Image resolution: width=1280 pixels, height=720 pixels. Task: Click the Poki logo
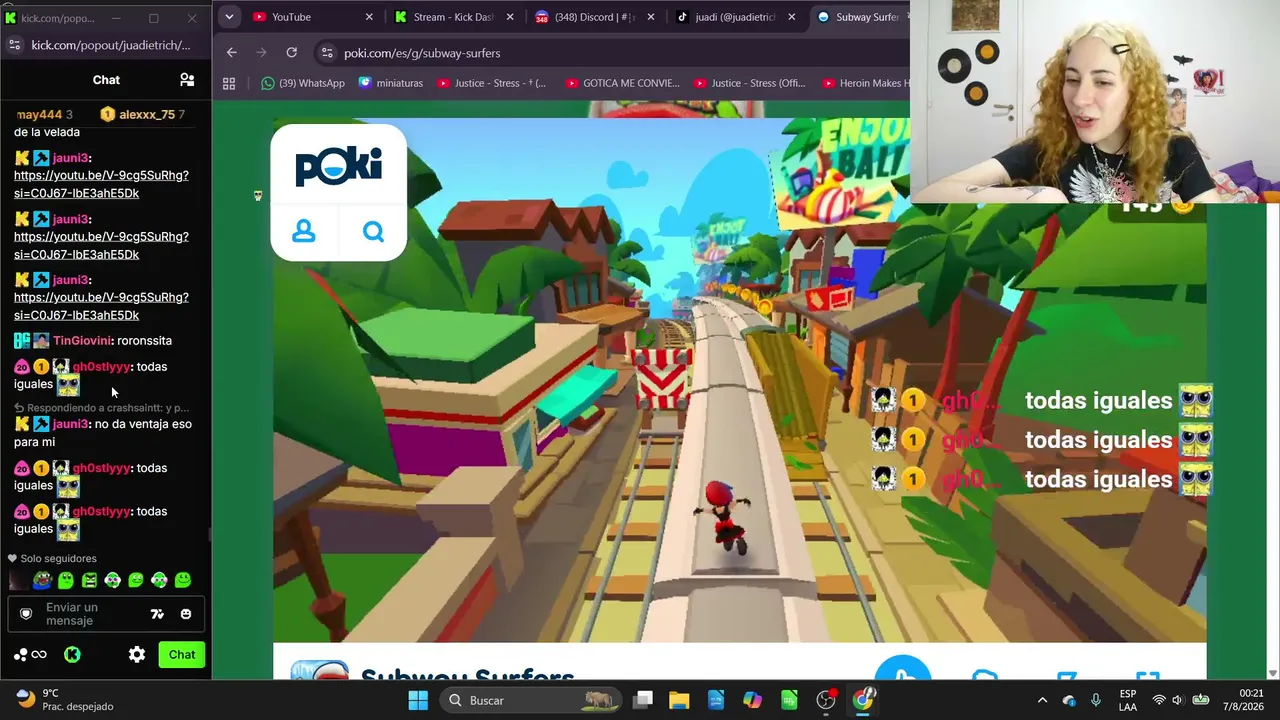pyautogui.click(x=338, y=165)
